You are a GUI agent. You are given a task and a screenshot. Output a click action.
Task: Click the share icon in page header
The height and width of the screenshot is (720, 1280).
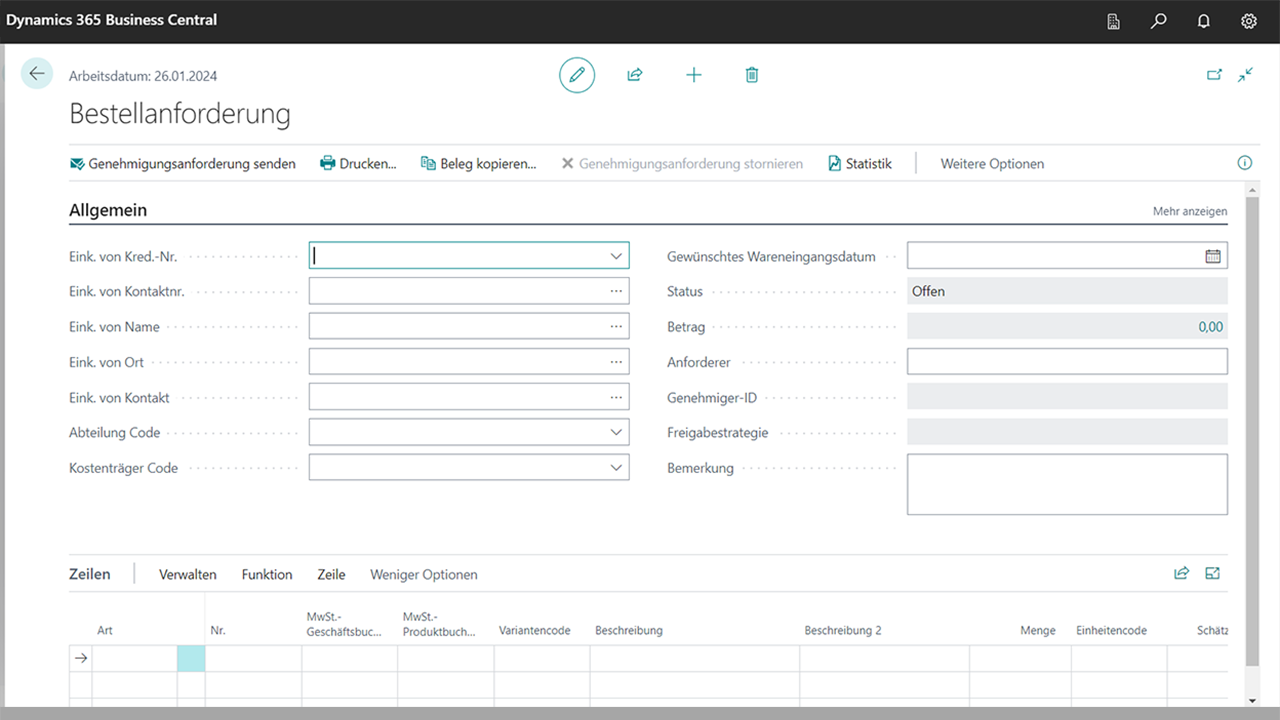(x=635, y=75)
